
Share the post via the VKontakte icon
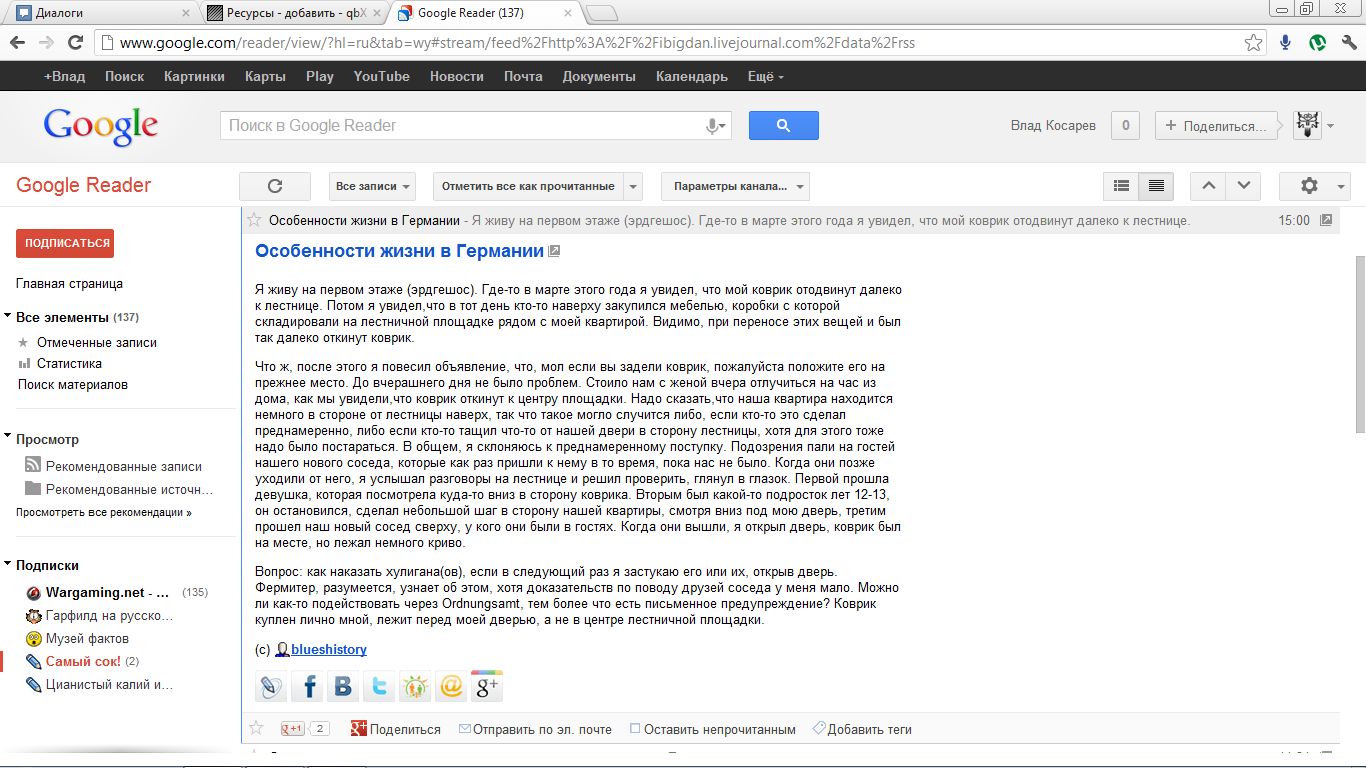pos(343,686)
